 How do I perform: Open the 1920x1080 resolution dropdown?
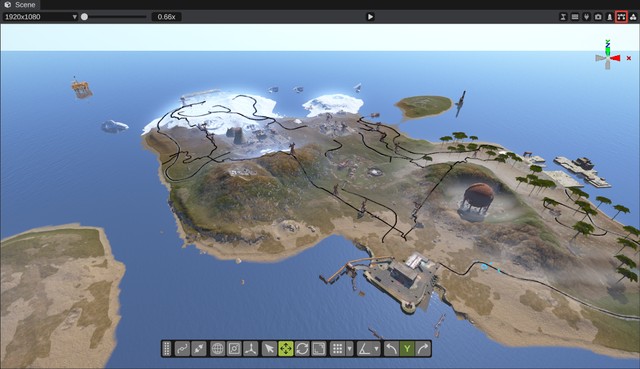(x=40, y=17)
